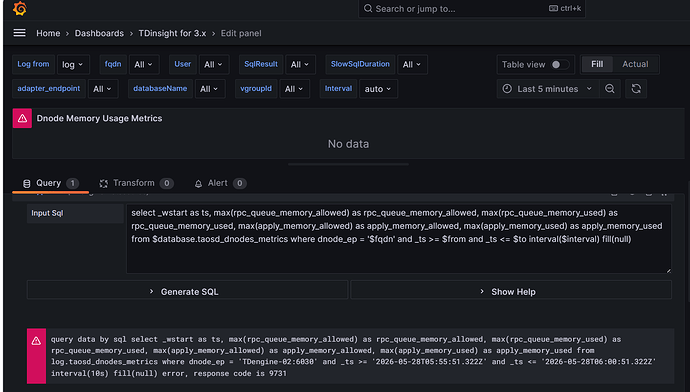Click the databaseName variable label
The image size is (690, 392).
160,88
